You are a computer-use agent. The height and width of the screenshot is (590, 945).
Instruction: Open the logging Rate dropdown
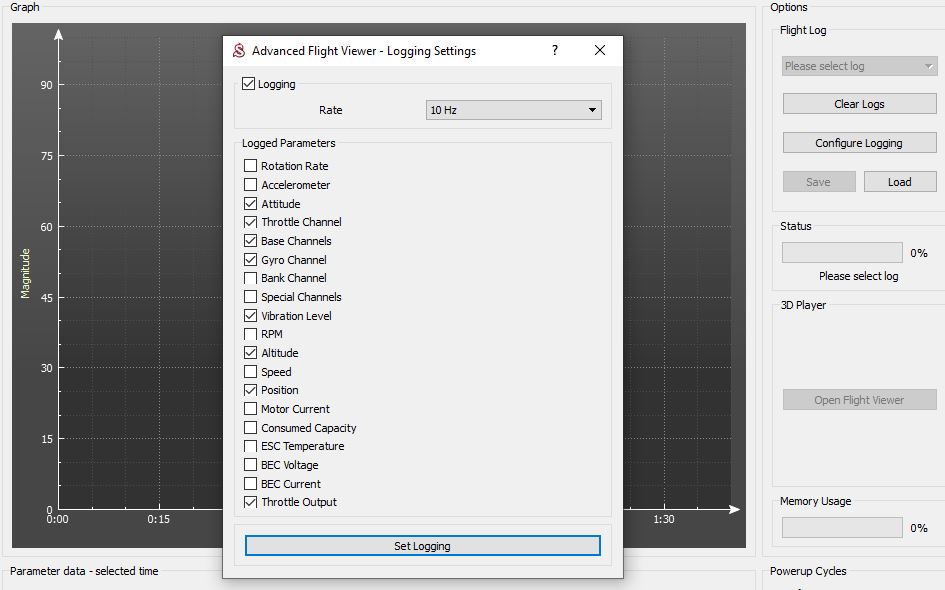pos(513,110)
